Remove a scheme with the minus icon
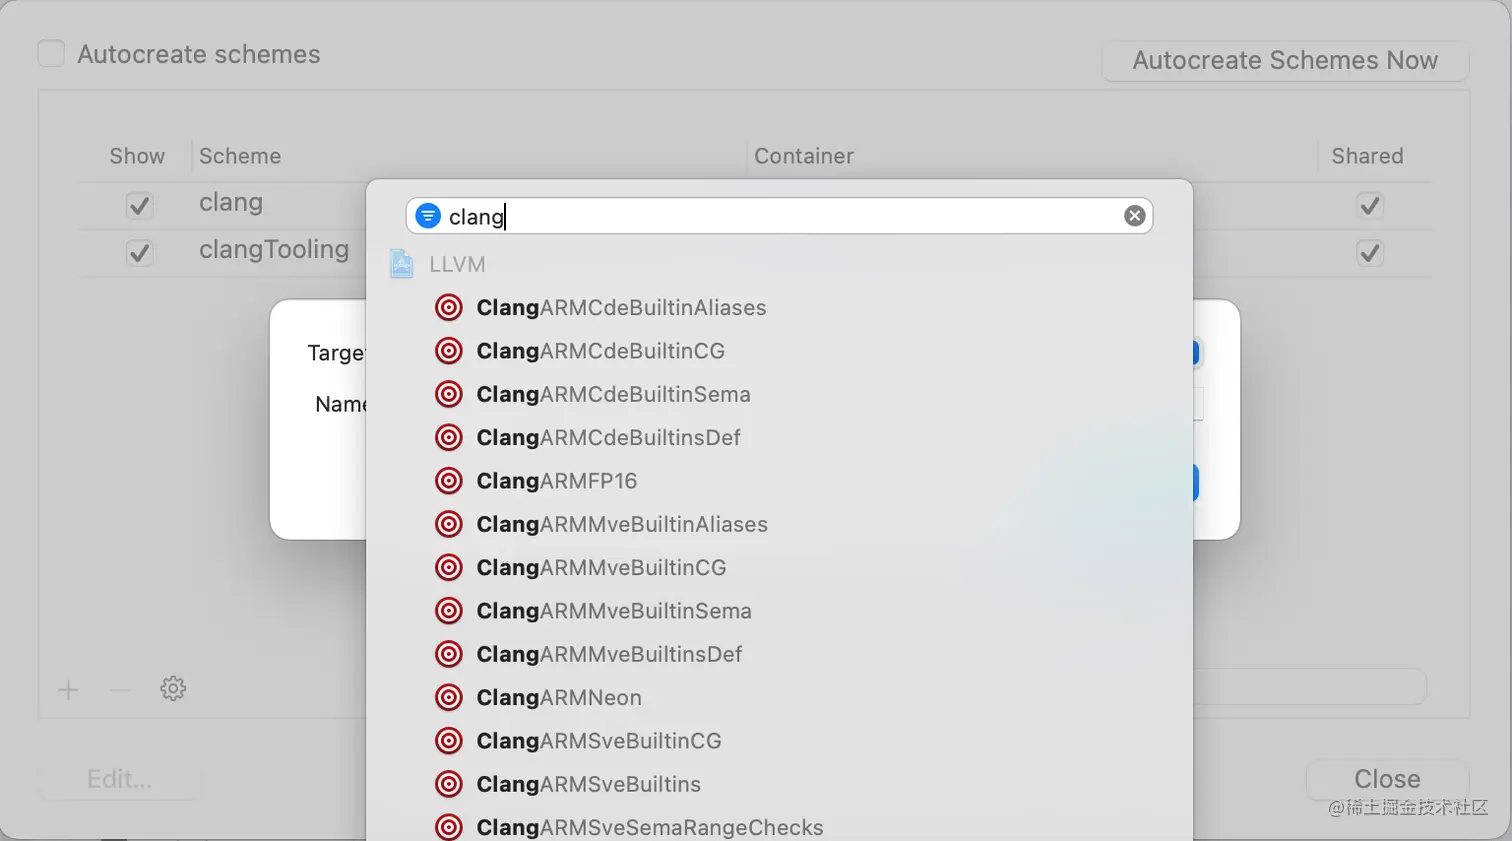 [x=119, y=688]
